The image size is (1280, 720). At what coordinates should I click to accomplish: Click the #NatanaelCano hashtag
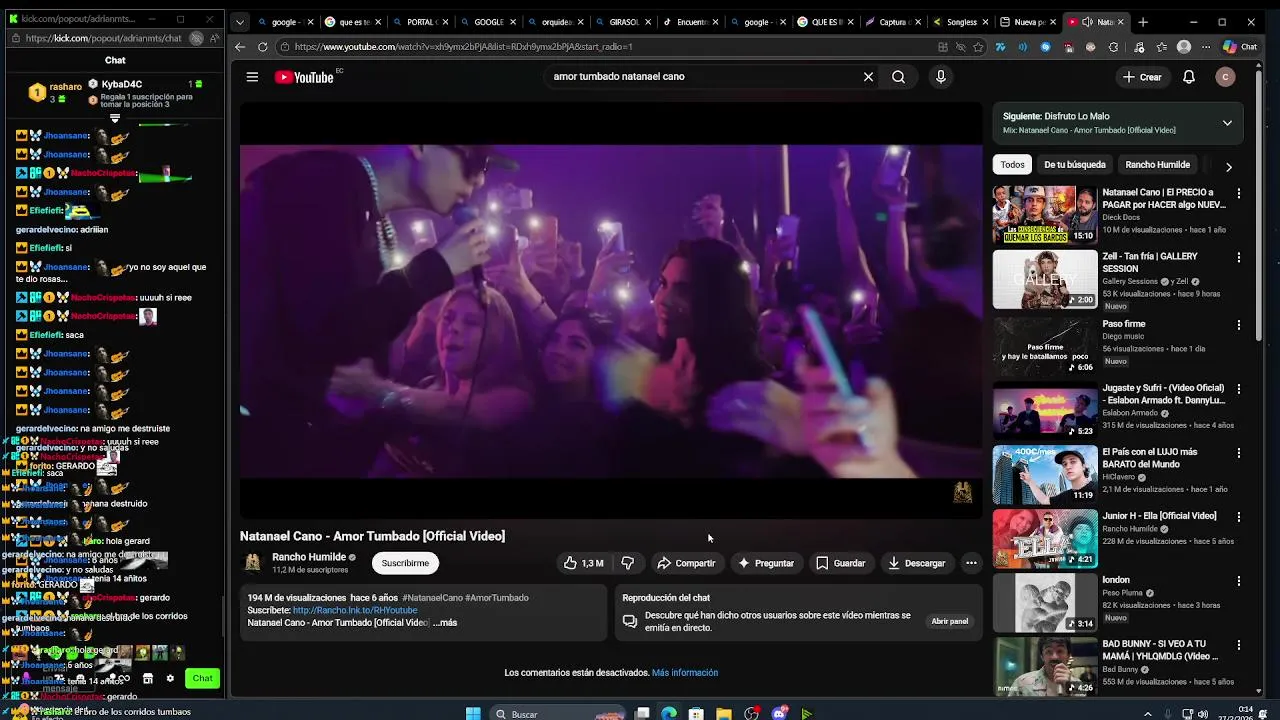pyautogui.click(x=432, y=598)
